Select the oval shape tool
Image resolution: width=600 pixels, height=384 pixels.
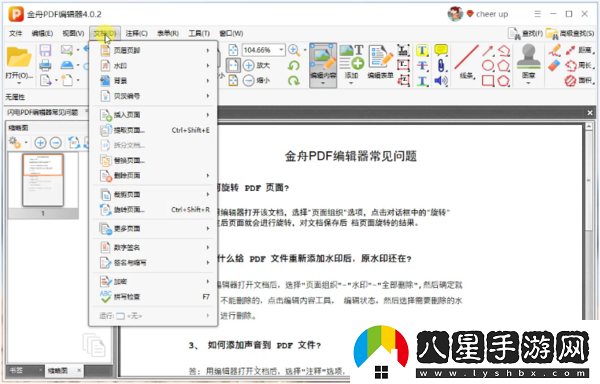point(488,65)
